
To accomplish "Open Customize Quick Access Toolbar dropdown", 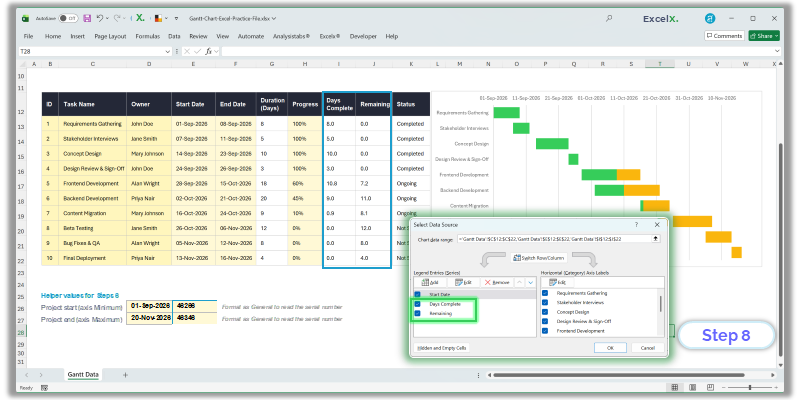I will [176, 18].
